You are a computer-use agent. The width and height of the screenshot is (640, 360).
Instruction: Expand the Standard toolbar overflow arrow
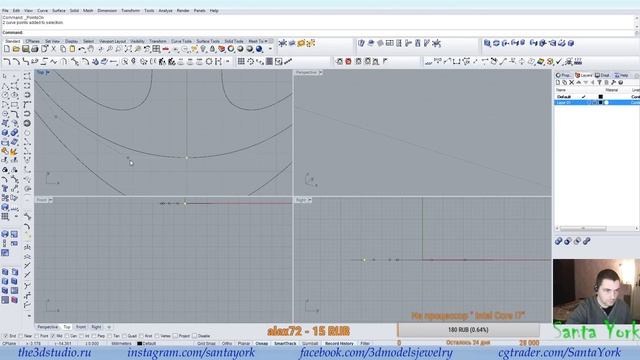[270, 49]
